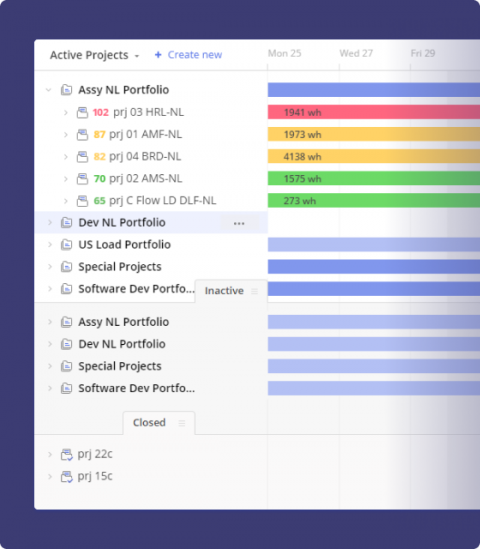Click the closed project icon for prj 22c
The image size is (480, 549).
click(x=67, y=454)
